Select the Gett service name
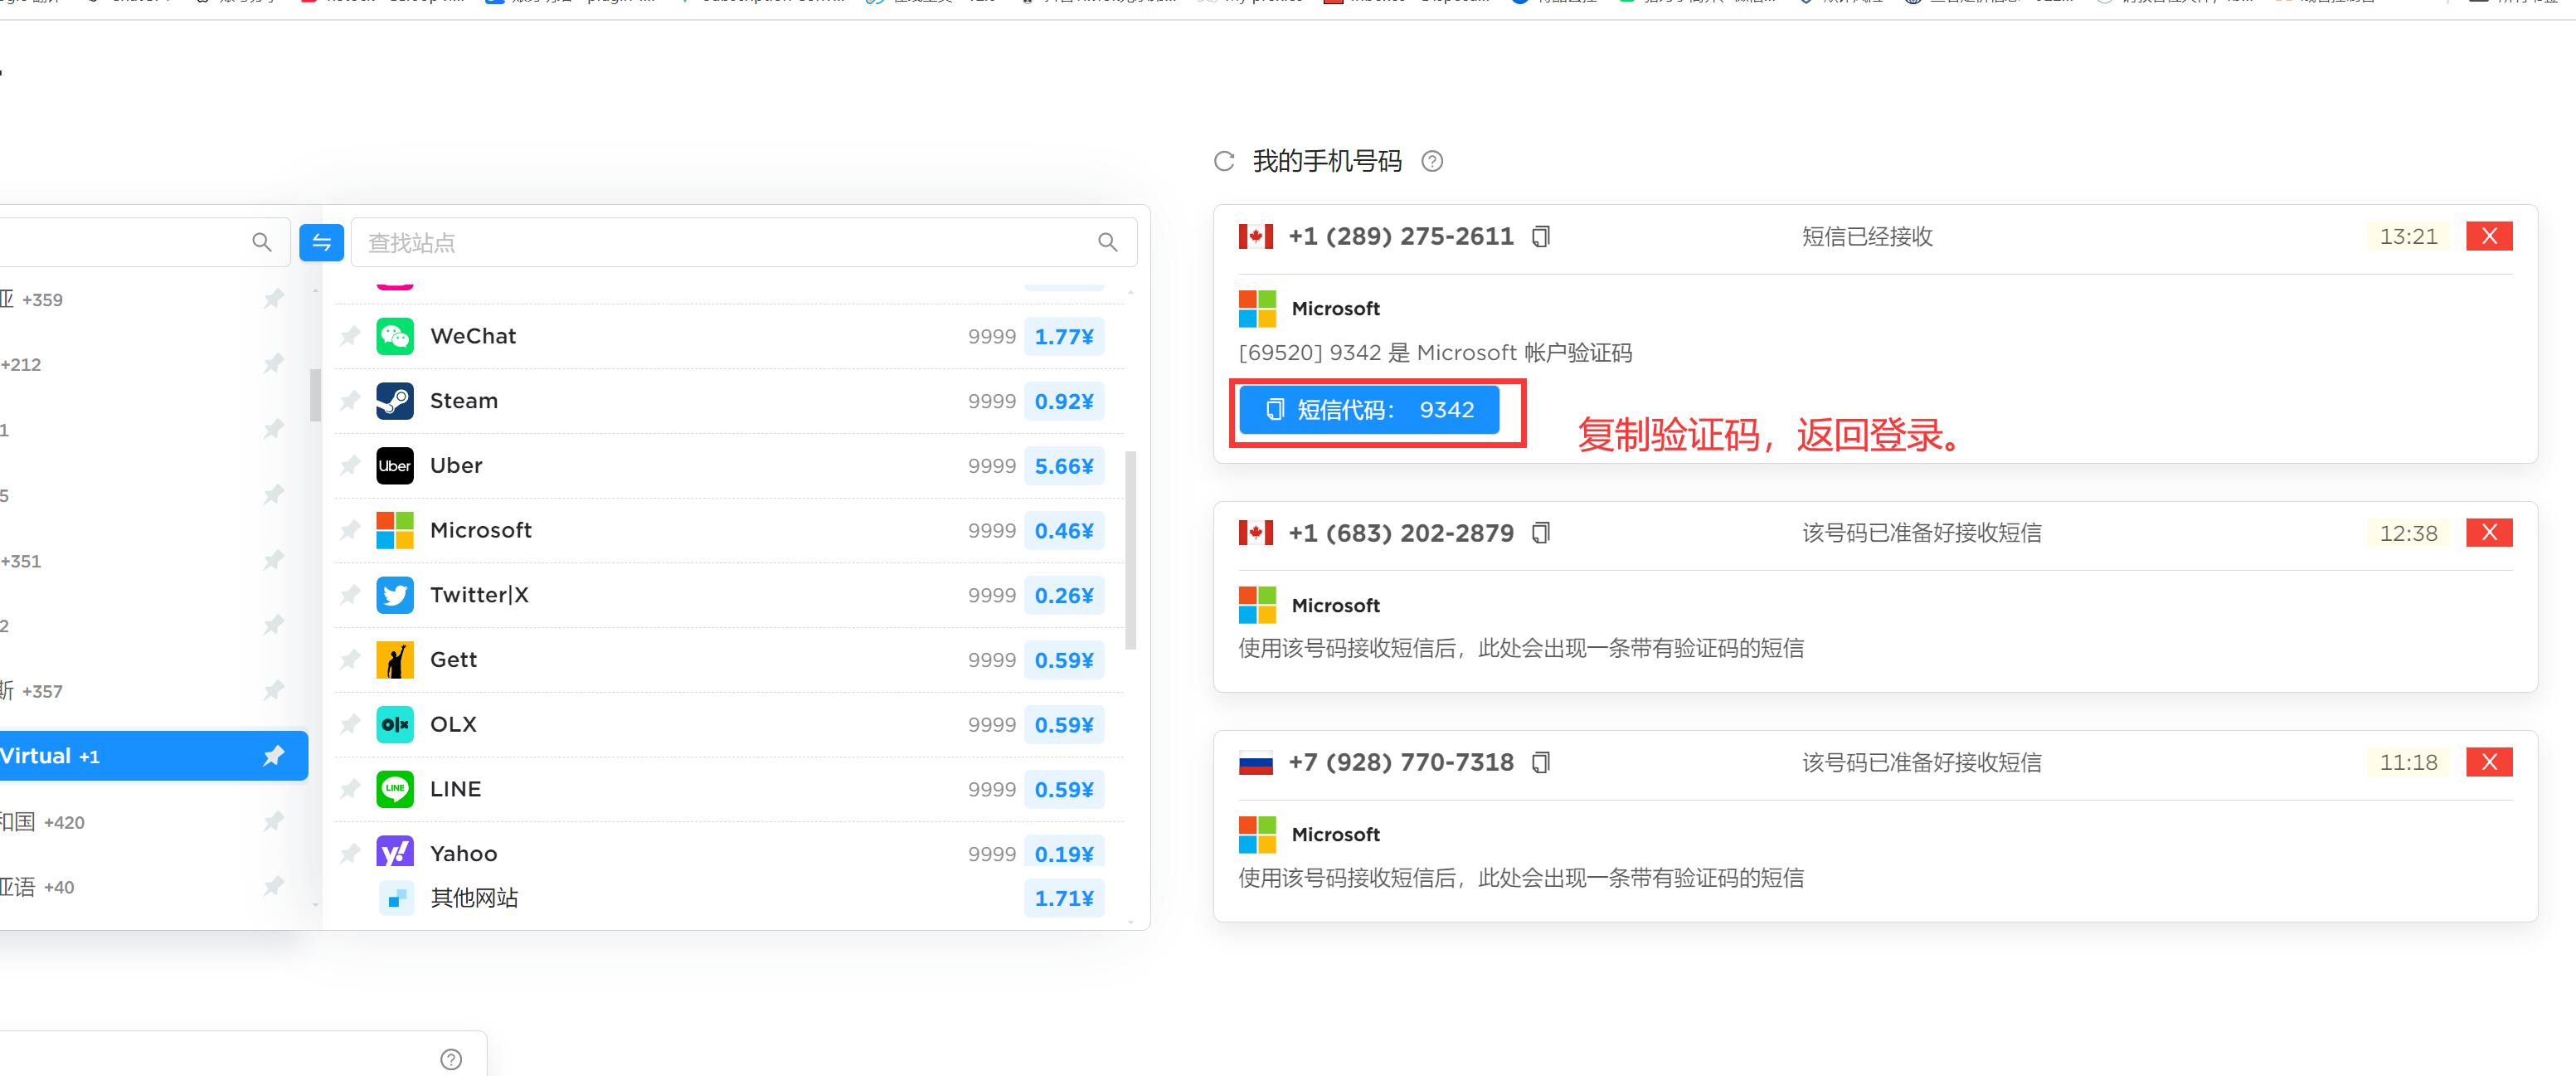2576x1076 pixels. click(x=454, y=659)
